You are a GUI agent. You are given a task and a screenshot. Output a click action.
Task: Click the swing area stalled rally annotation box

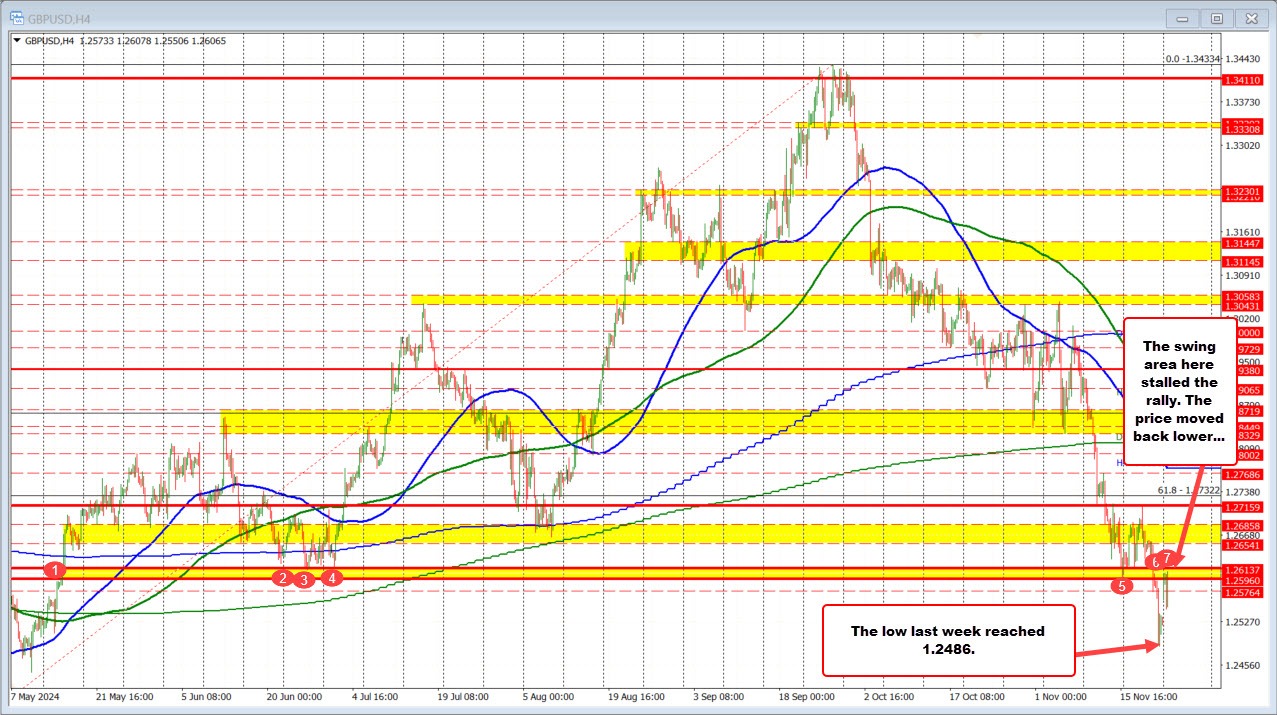point(1181,390)
